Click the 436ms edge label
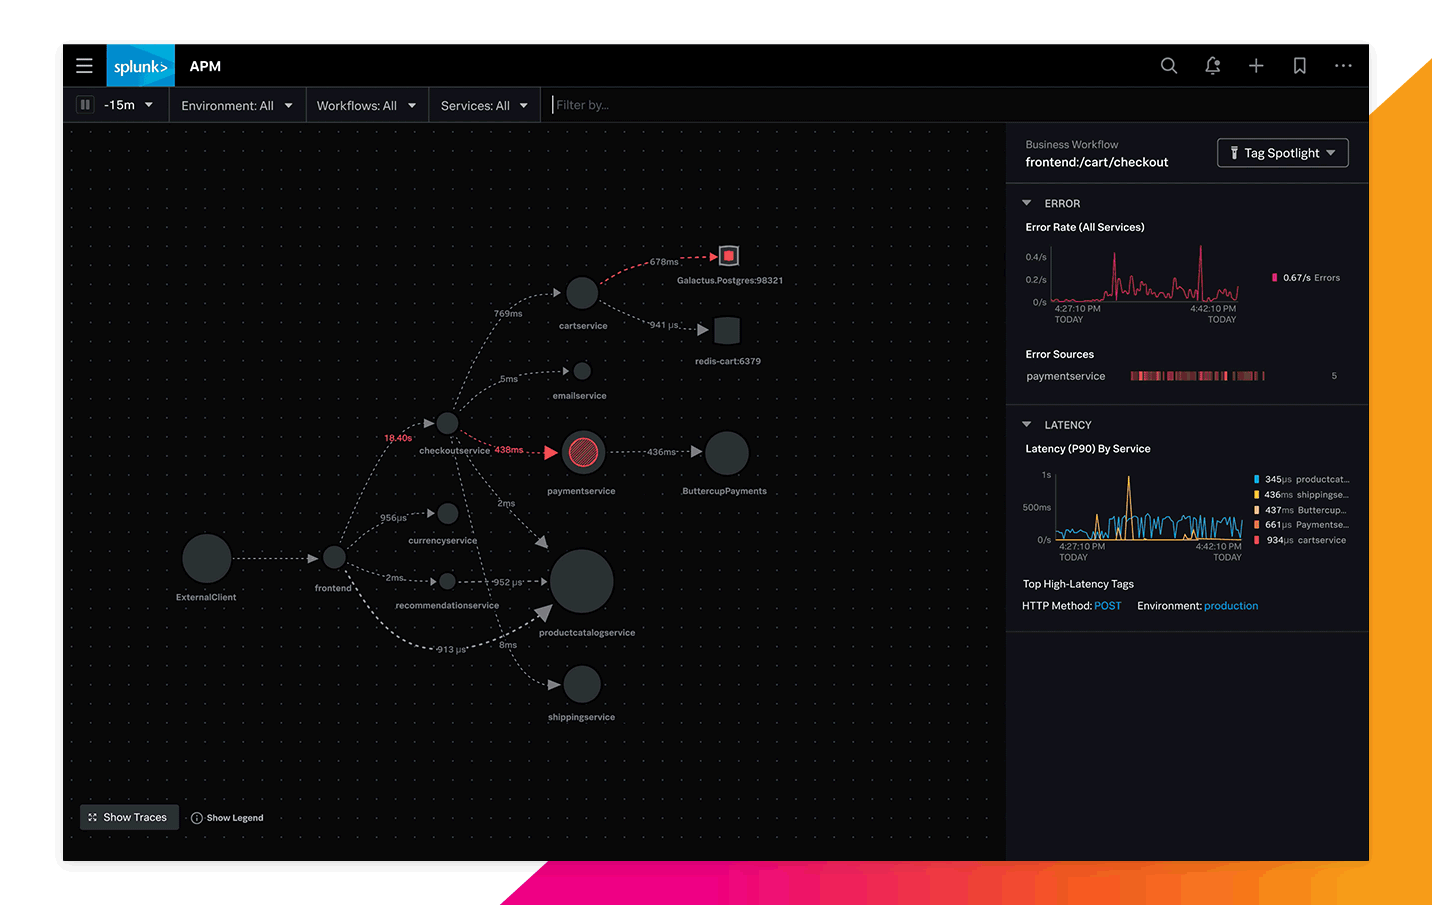Screen dimensions: 1432x905 661,452
